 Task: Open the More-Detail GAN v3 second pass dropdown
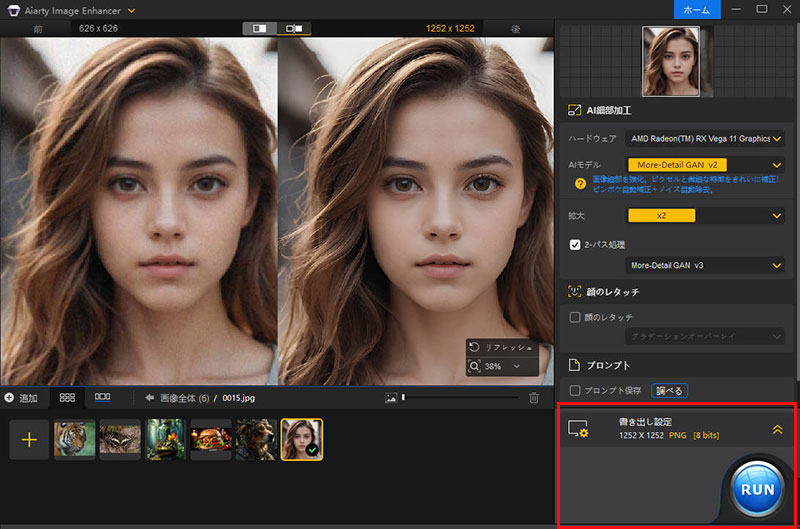pos(705,265)
